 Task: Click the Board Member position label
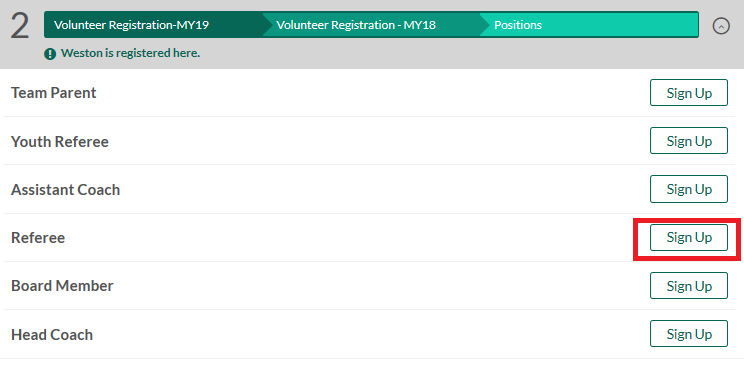tap(62, 286)
